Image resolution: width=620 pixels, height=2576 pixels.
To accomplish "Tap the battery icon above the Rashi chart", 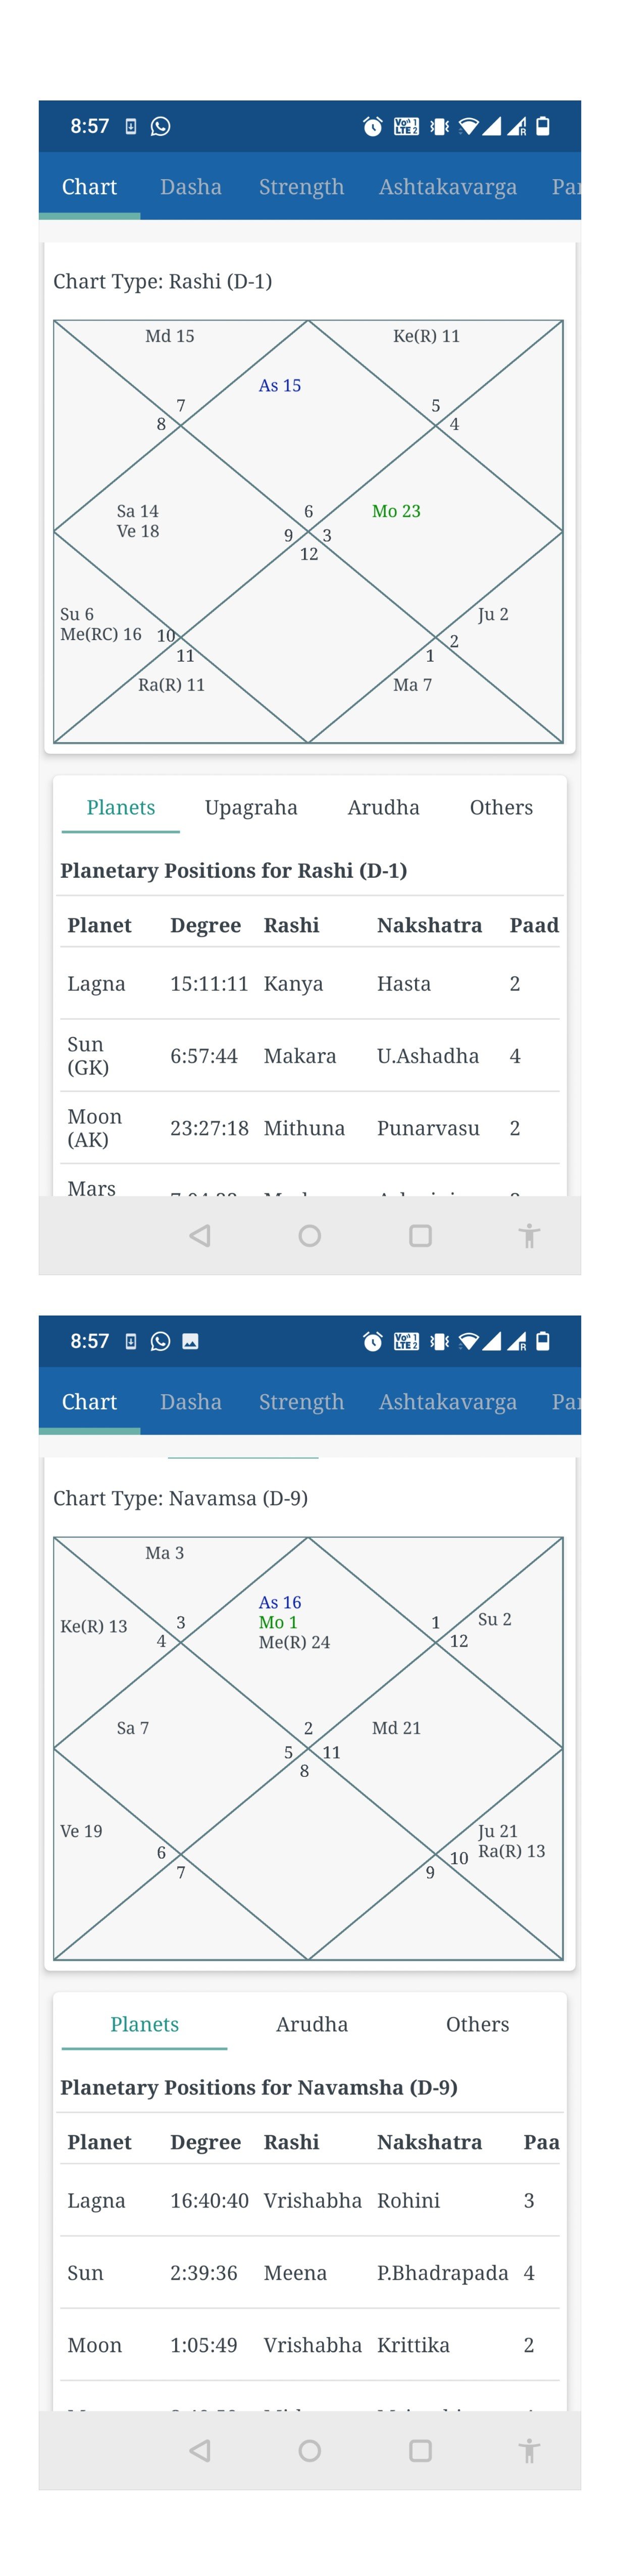I will click(x=543, y=126).
